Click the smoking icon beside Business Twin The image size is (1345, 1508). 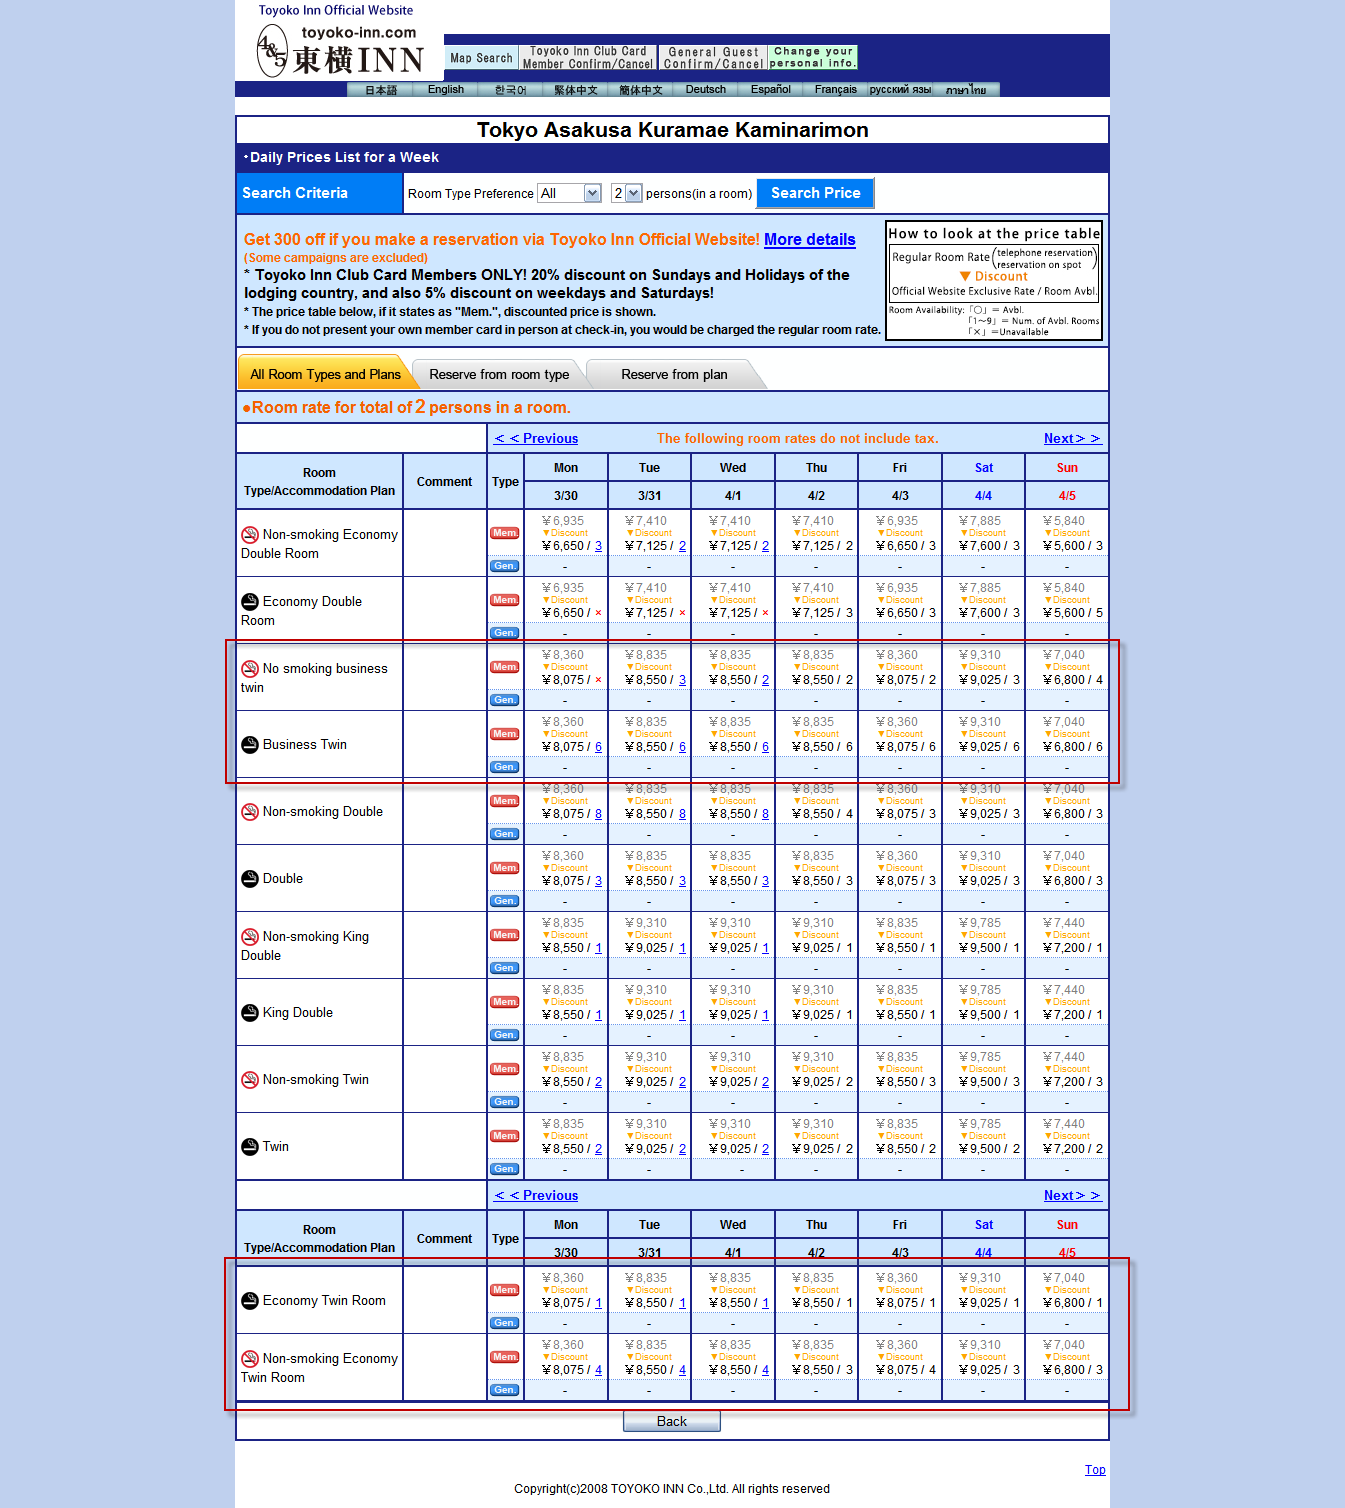tap(250, 745)
